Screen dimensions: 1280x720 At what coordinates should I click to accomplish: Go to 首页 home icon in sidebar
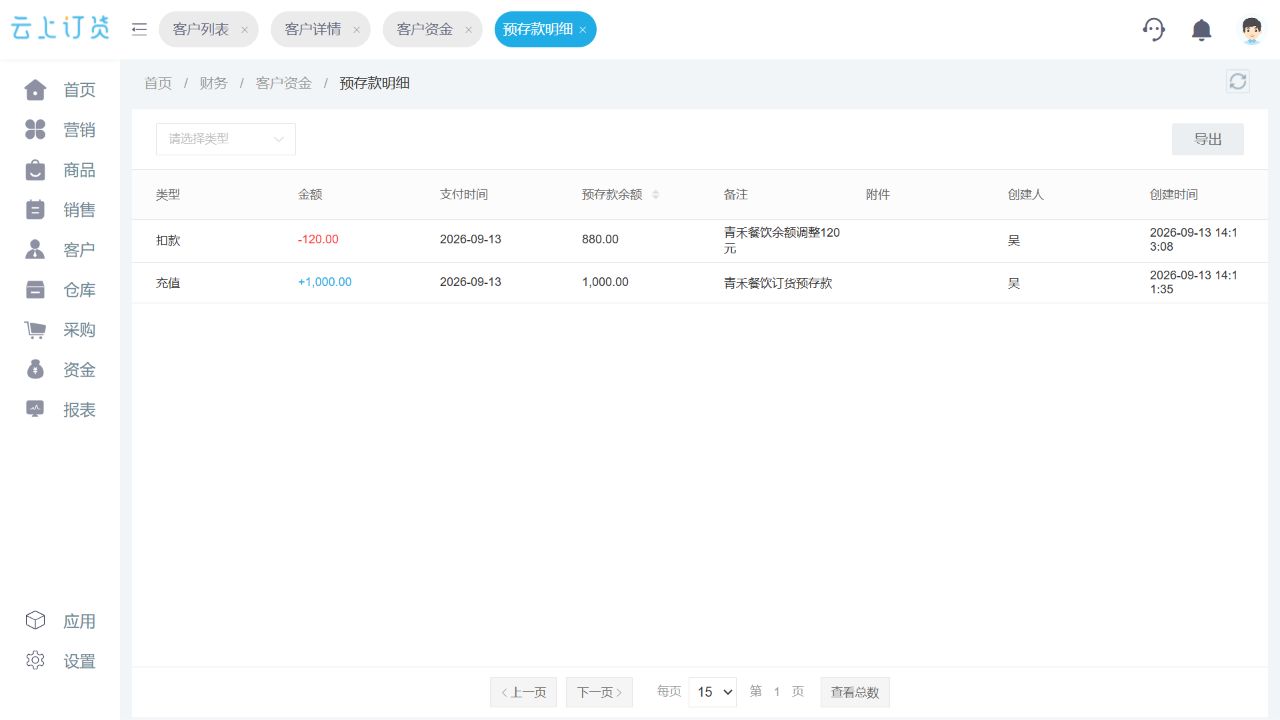tap(35, 90)
